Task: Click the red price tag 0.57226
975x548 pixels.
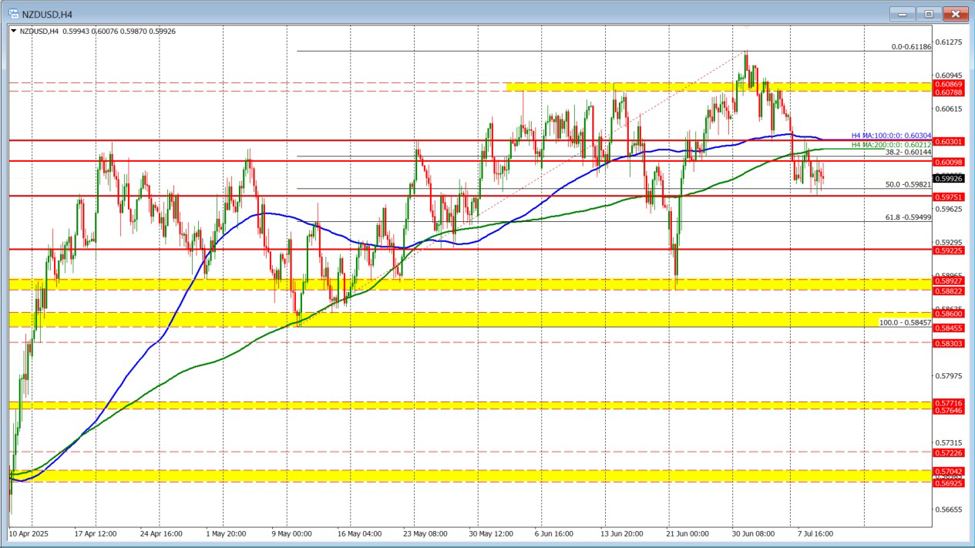Action: pyautogui.click(x=949, y=453)
